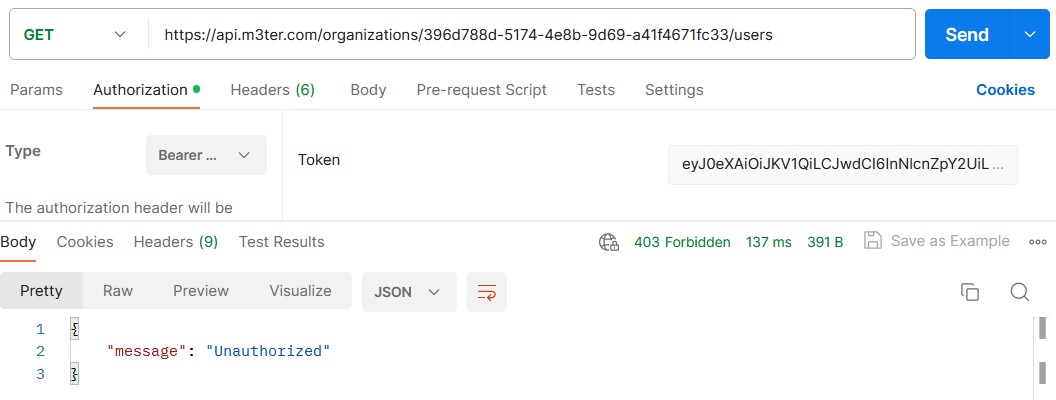
Task: Click Save as Example disk icon
Action: 873,241
